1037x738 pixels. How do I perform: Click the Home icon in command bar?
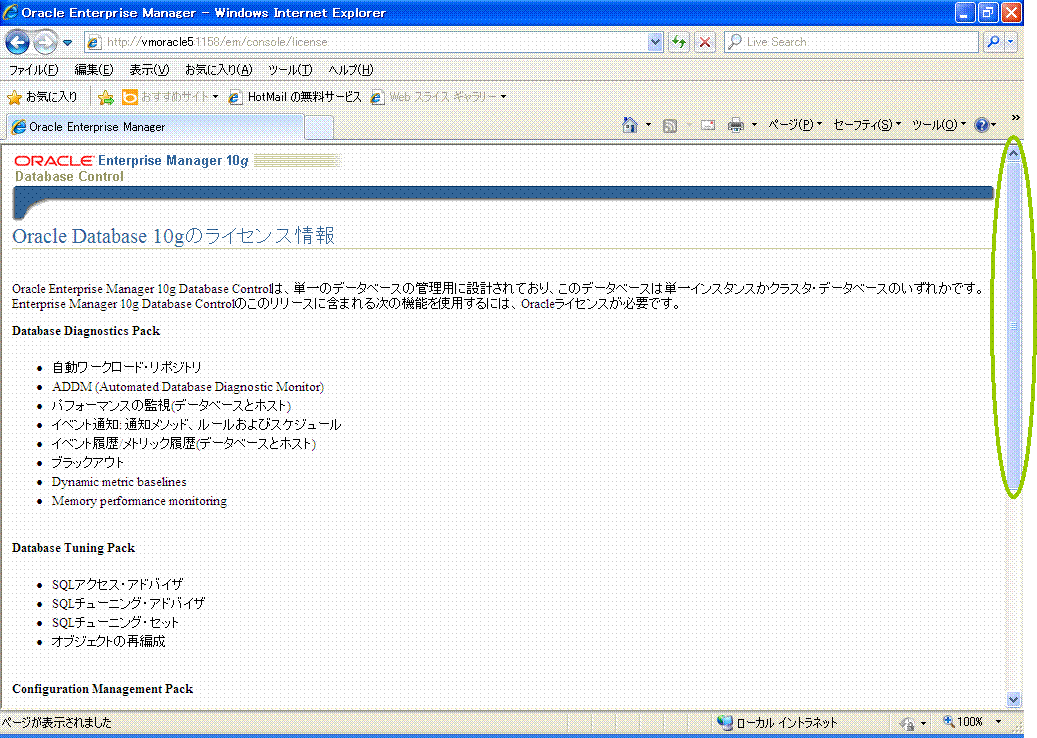[x=630, y=125]
